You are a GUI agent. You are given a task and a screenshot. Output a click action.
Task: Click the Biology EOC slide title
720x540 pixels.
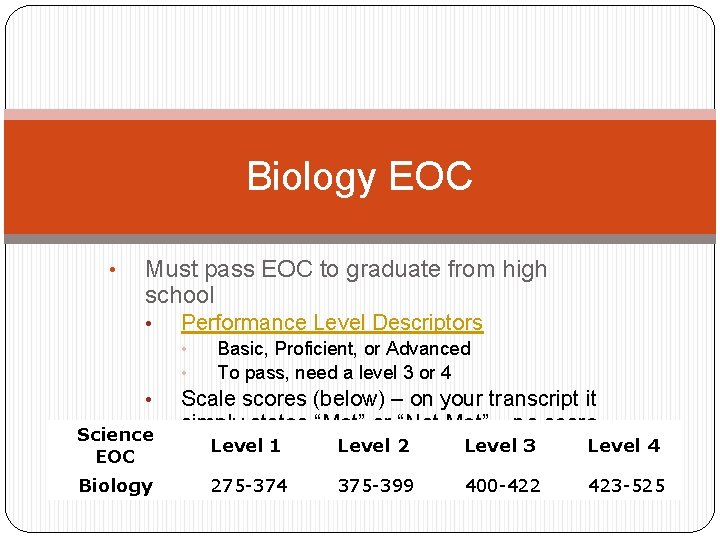(x=360, y=176)
